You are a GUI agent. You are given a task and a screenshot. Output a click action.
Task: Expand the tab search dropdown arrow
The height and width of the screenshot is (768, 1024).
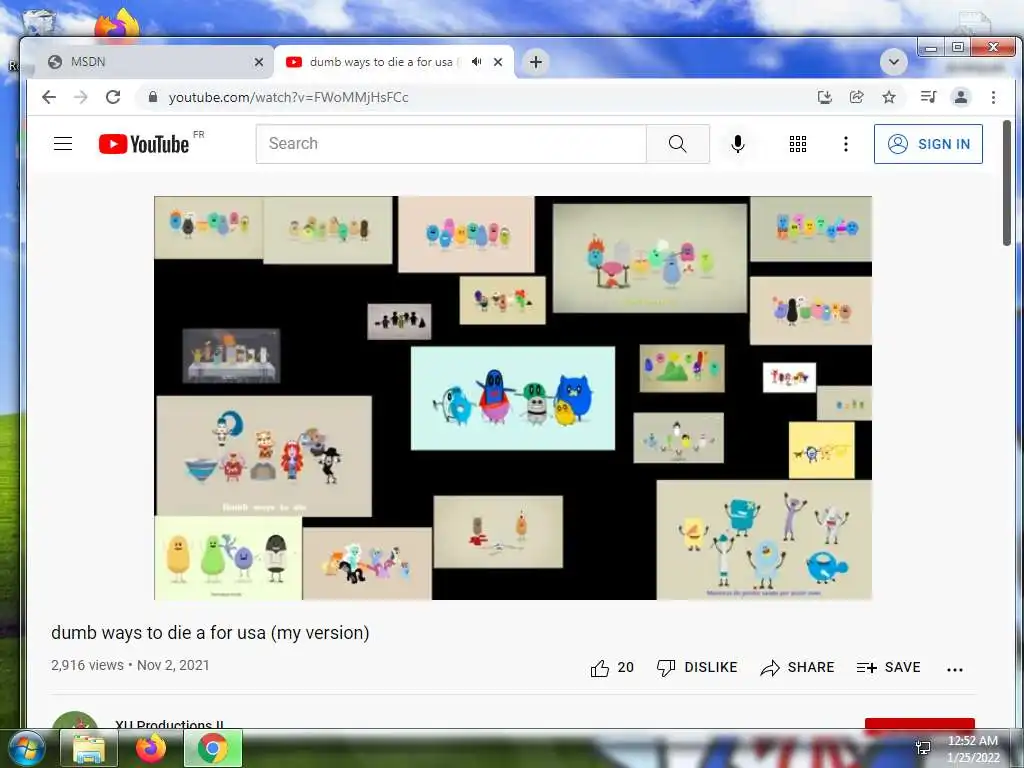[x=893, y=62]
